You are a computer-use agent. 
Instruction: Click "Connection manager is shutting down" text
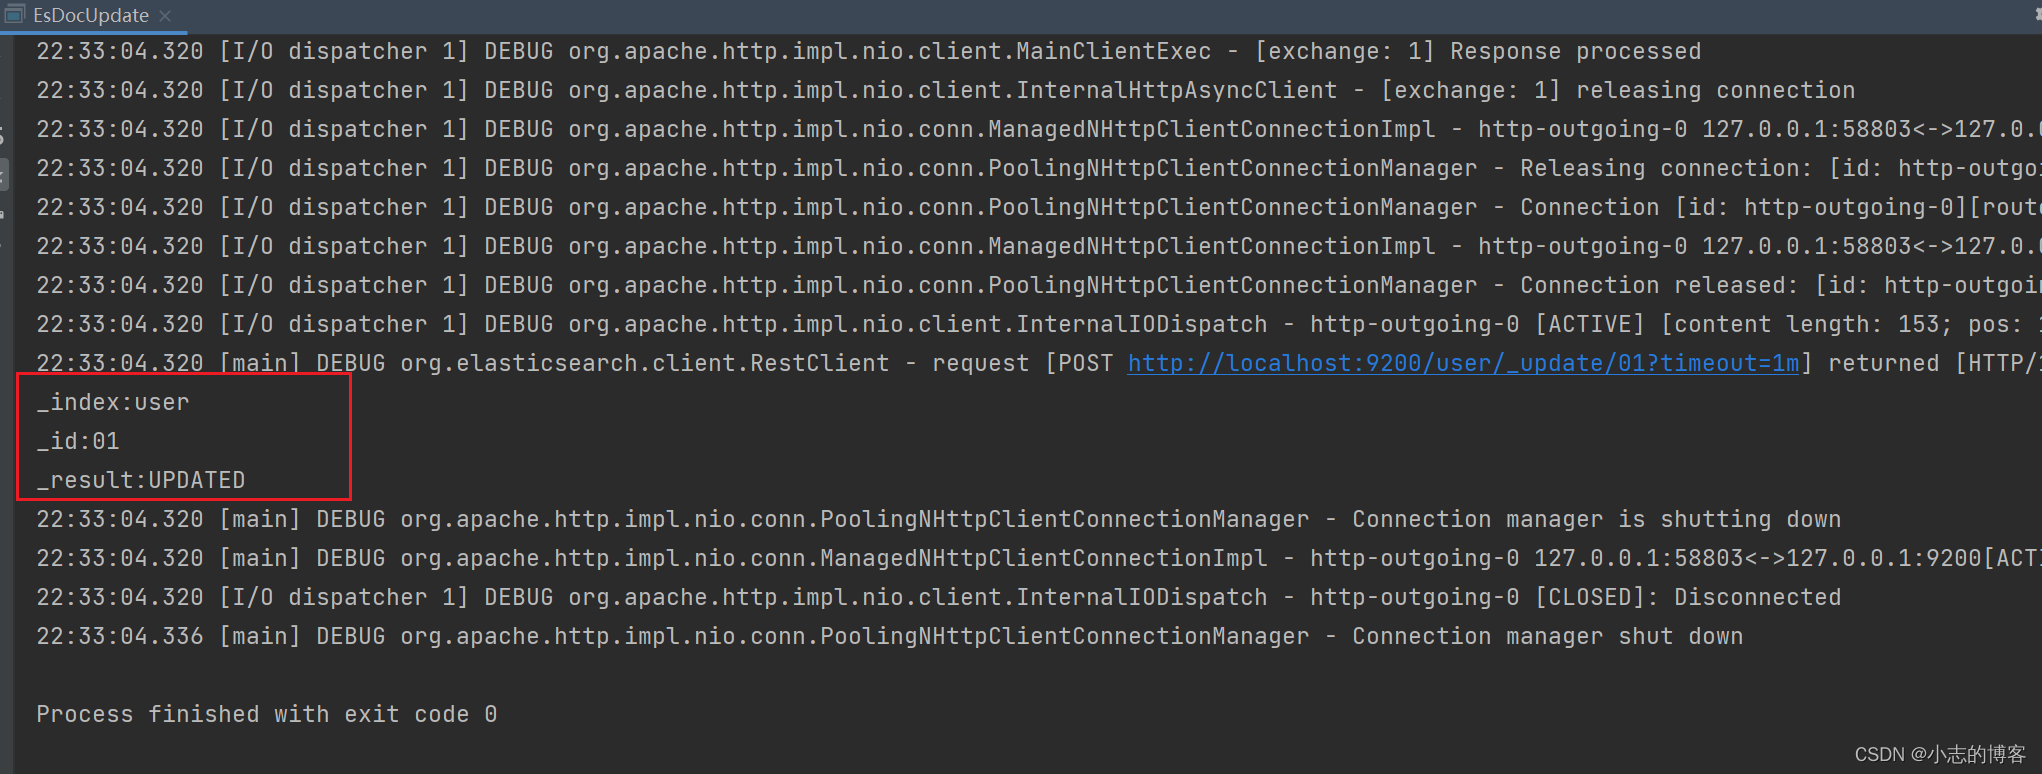[x=1596, y=519]
